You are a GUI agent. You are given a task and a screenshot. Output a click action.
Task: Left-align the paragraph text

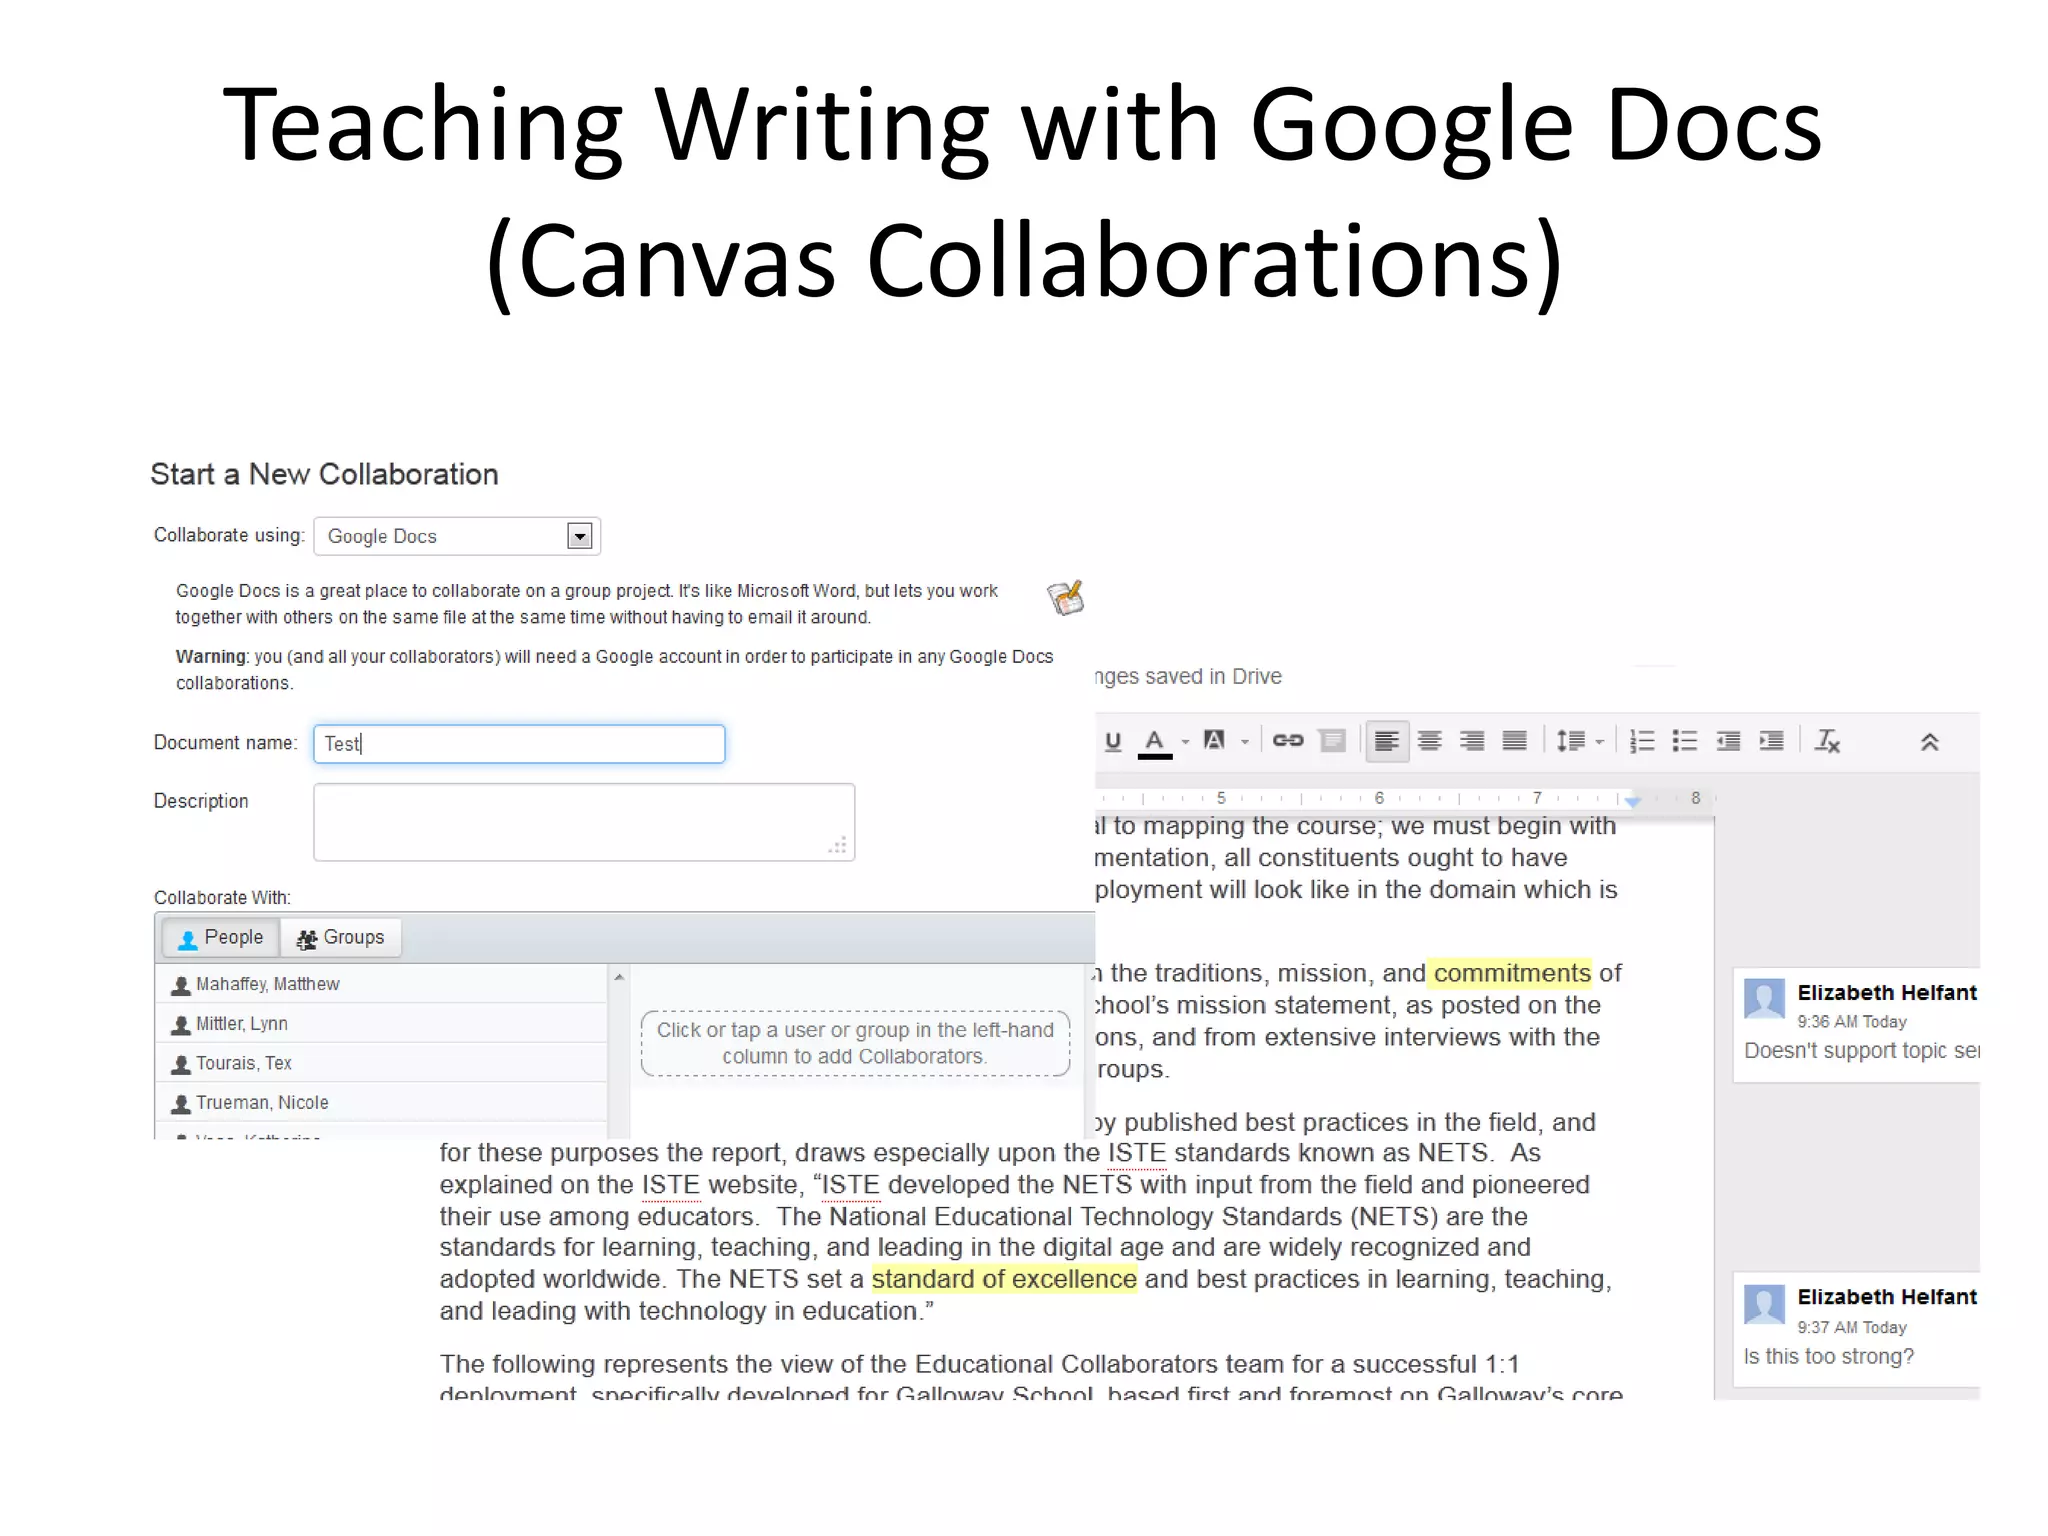1387,741
